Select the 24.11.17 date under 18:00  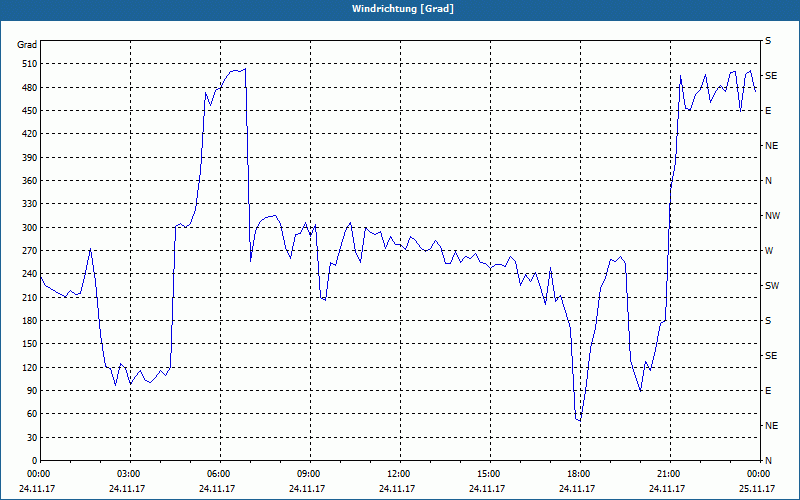point(577,489)
